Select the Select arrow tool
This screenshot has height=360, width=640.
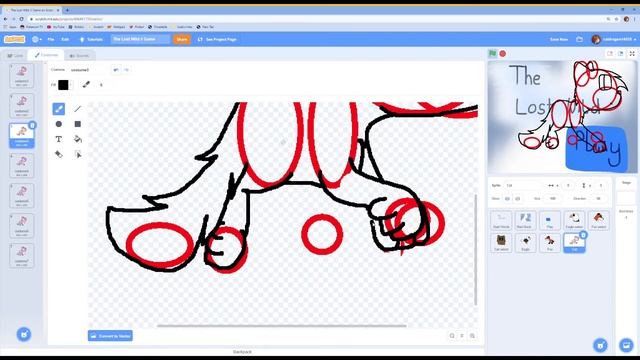click(78, 154)
